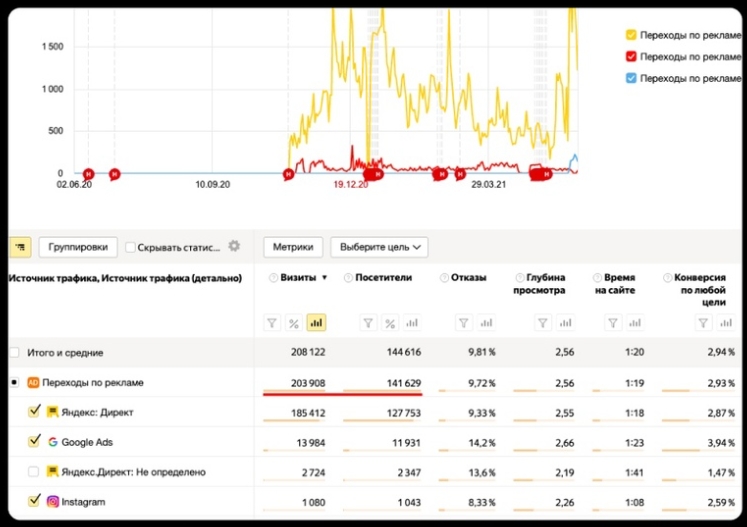Check the Итого и средние row checkbox
This screenshot has width=747, height=527.
[x=14, y=353]
